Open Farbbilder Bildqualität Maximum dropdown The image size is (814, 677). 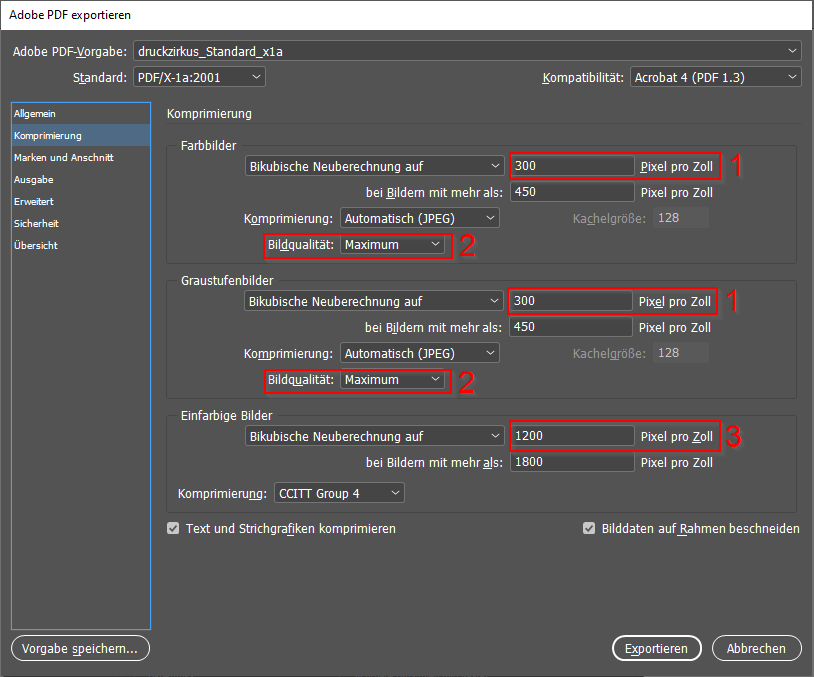[393, 245]
